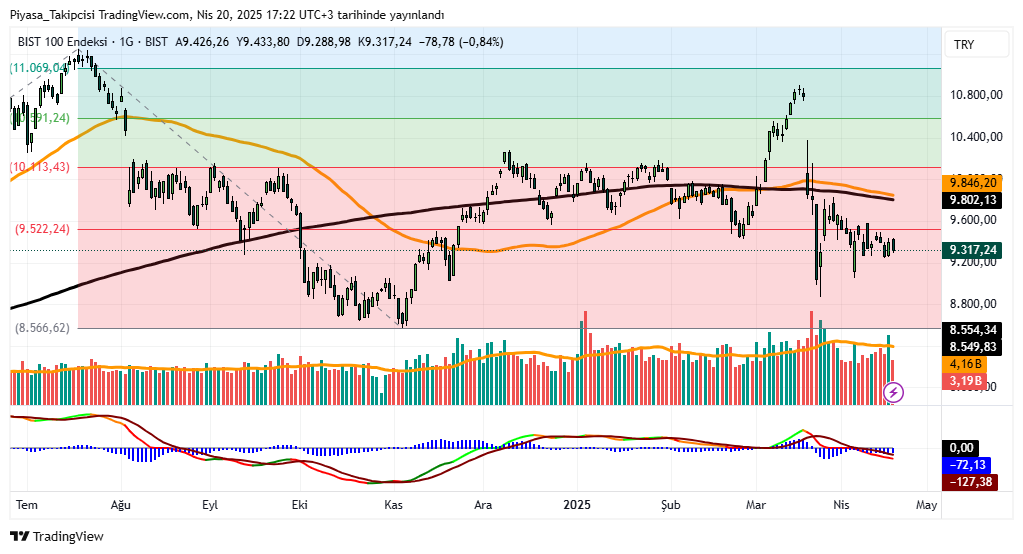
Task: Click the Eyl month on time axis
Action: click(209, 505)
